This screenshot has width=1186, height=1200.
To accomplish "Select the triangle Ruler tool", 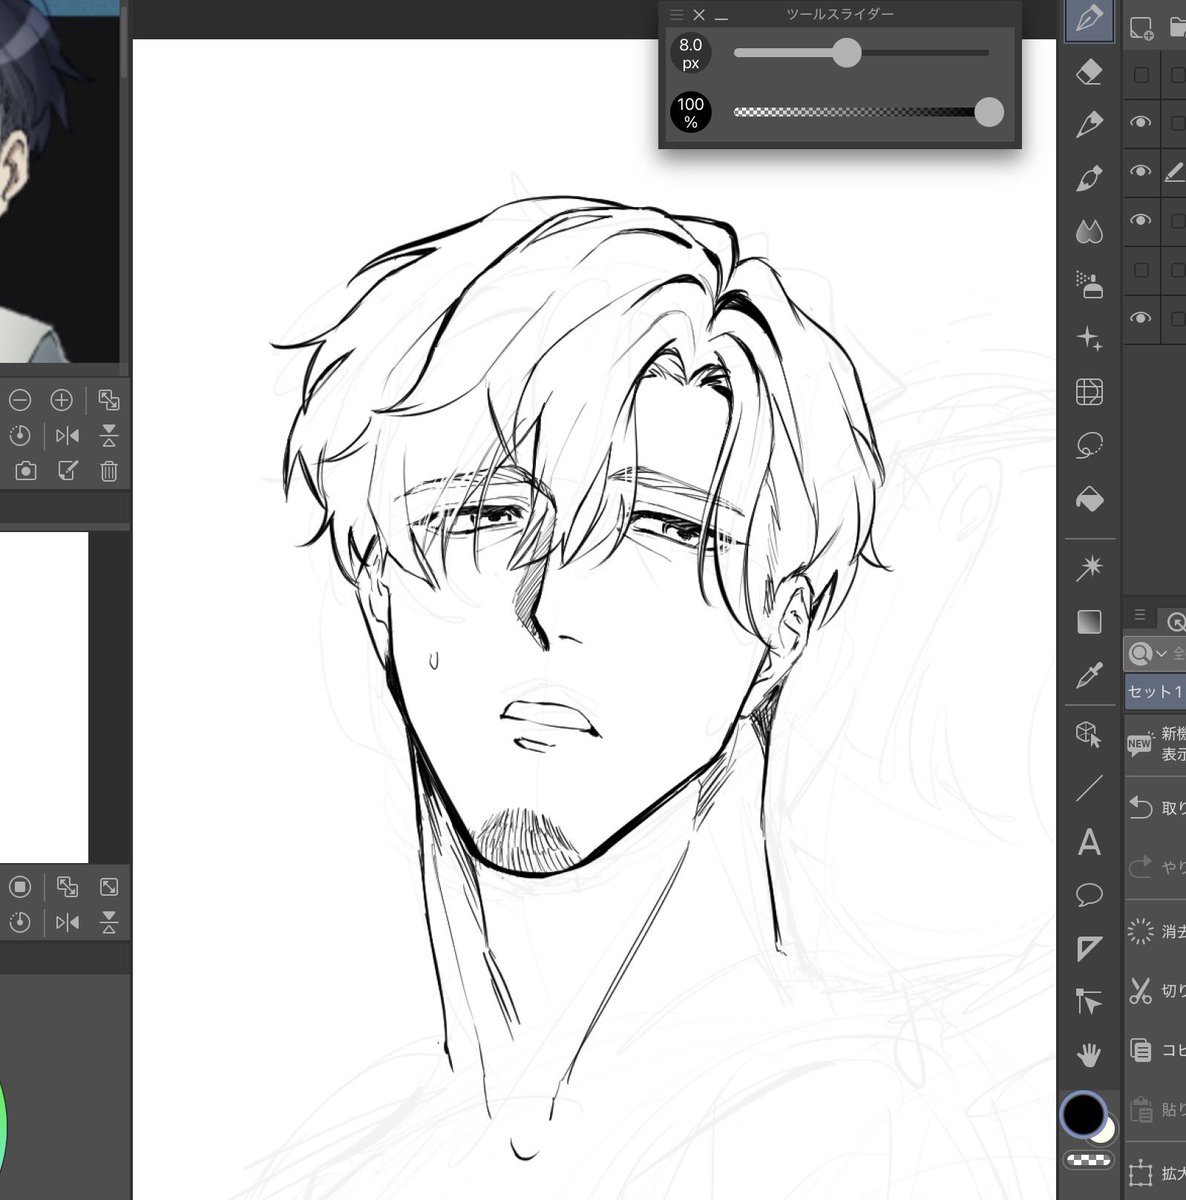I will coord(1089,948).
